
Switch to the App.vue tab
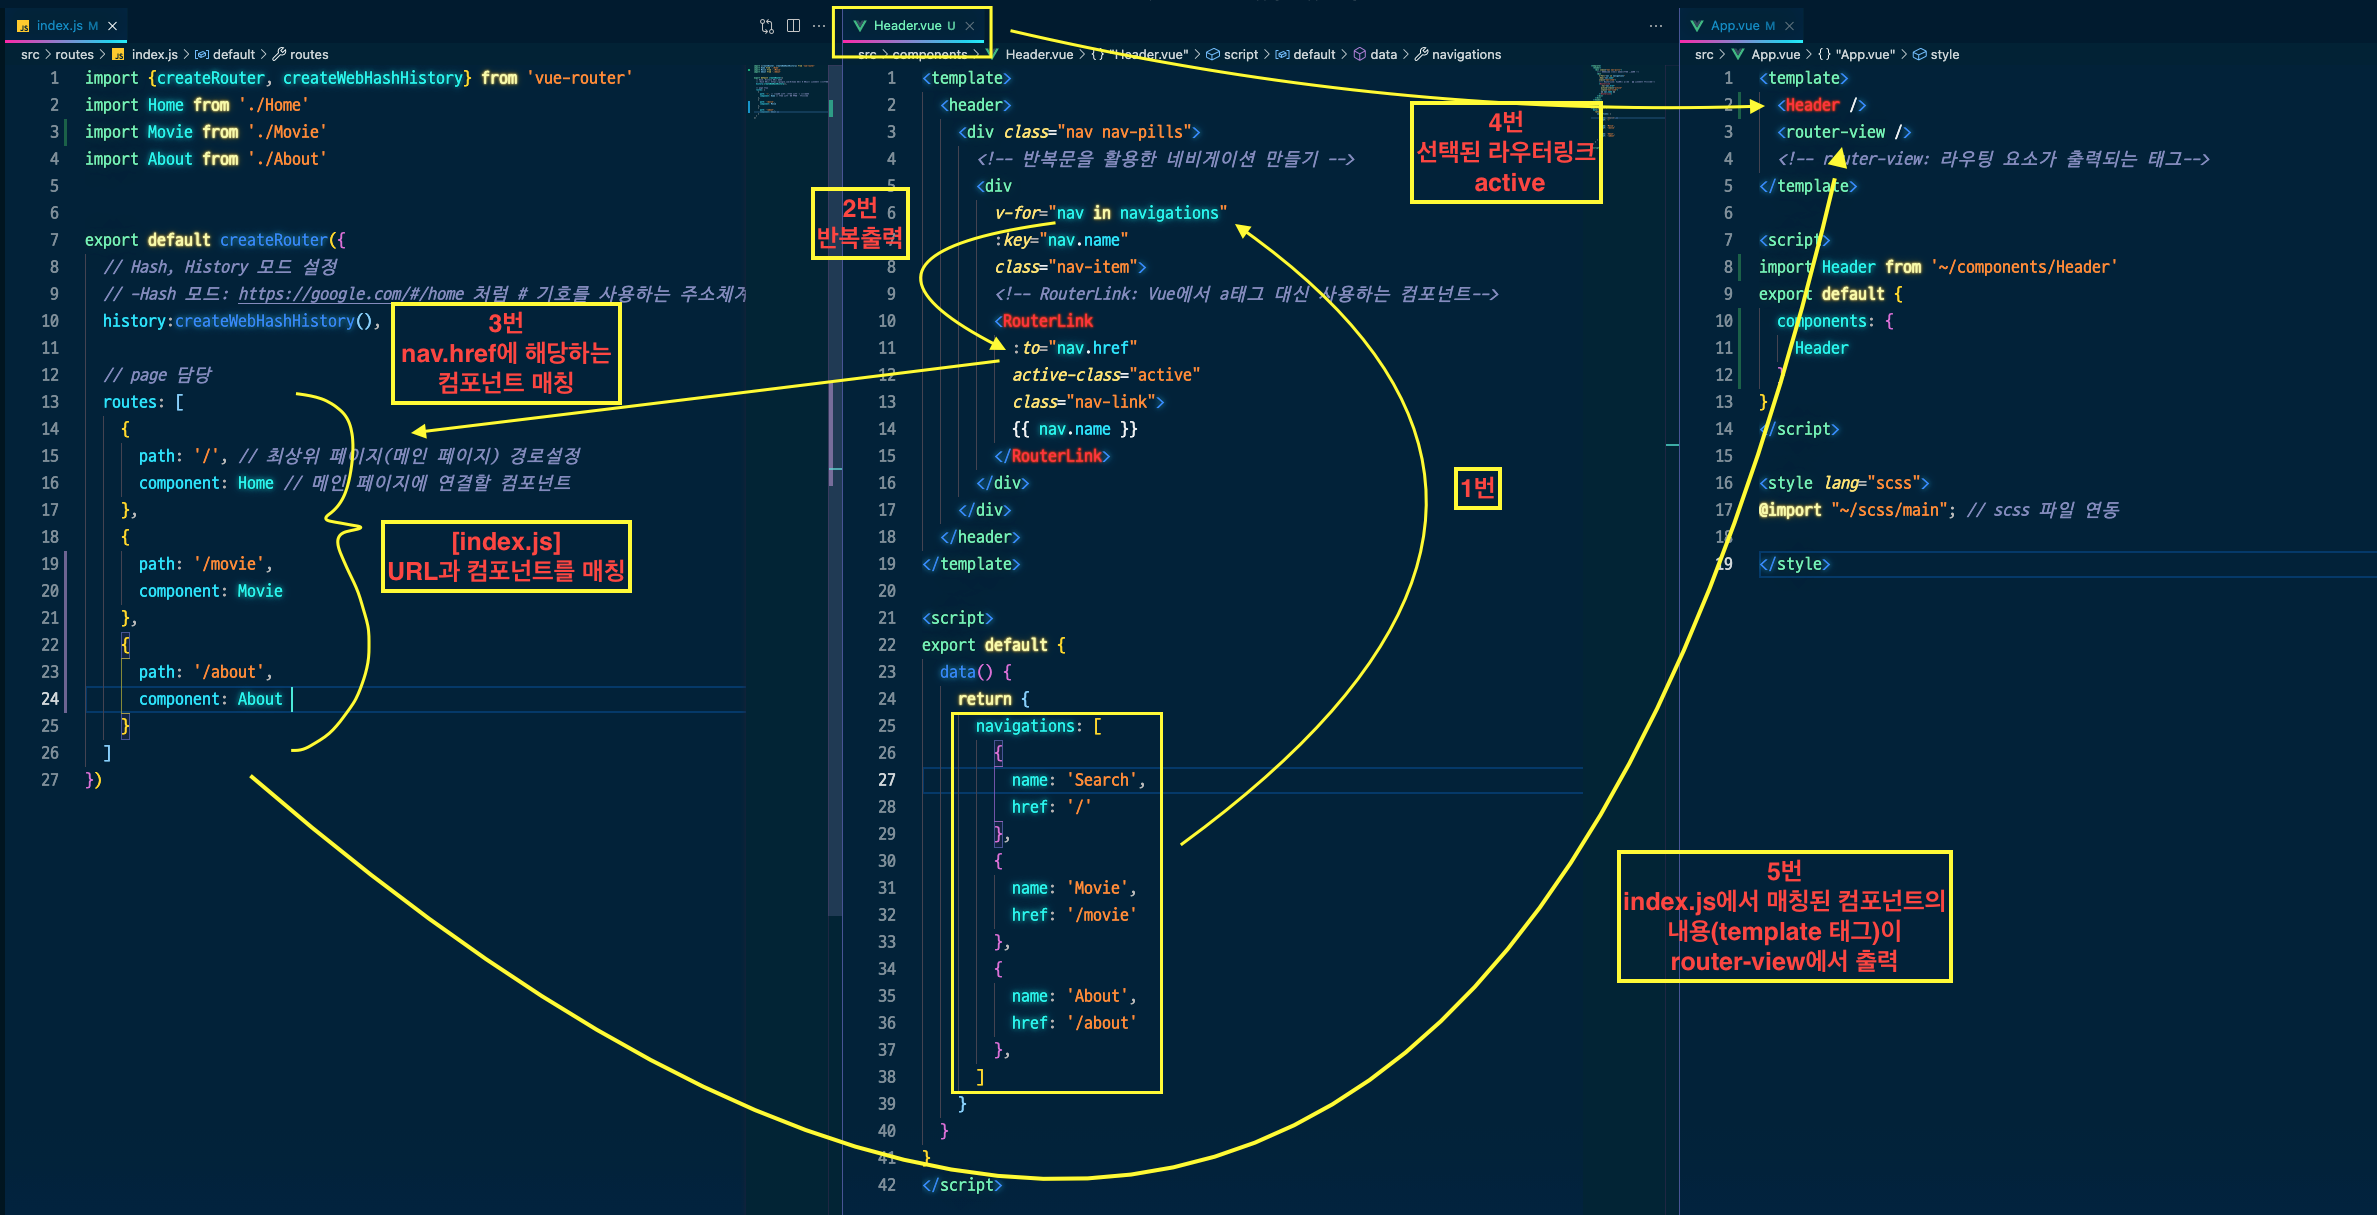pyautogui.click(x=1740, y=25)
